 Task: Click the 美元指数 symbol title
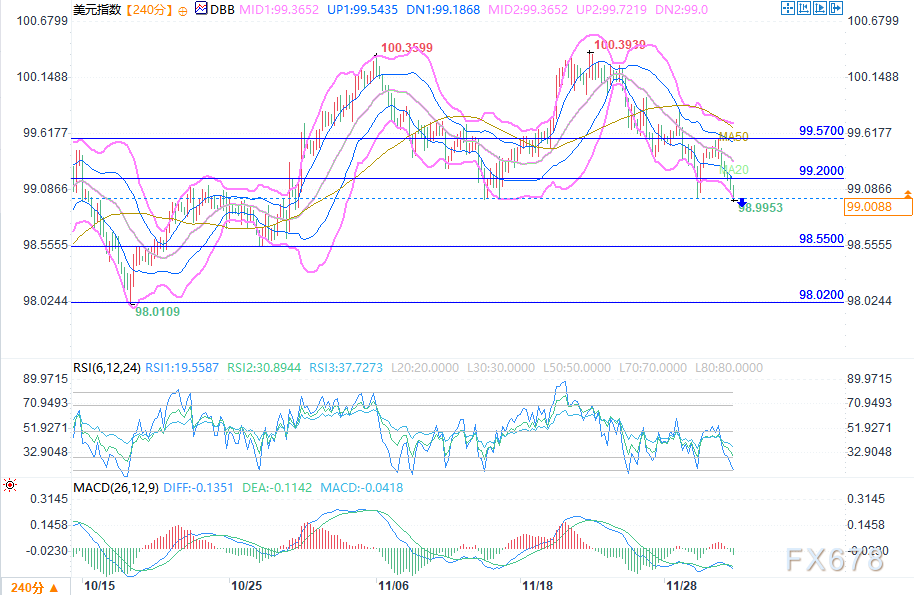[98, 9]
